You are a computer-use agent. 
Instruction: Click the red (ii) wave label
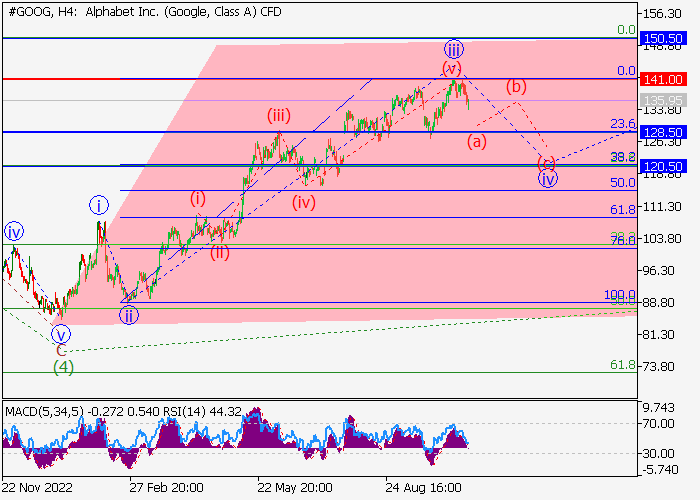(220, 252)
